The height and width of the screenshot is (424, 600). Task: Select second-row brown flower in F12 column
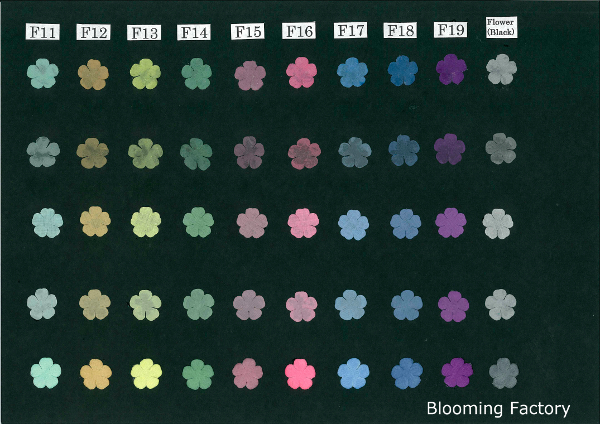click(93, 153)
